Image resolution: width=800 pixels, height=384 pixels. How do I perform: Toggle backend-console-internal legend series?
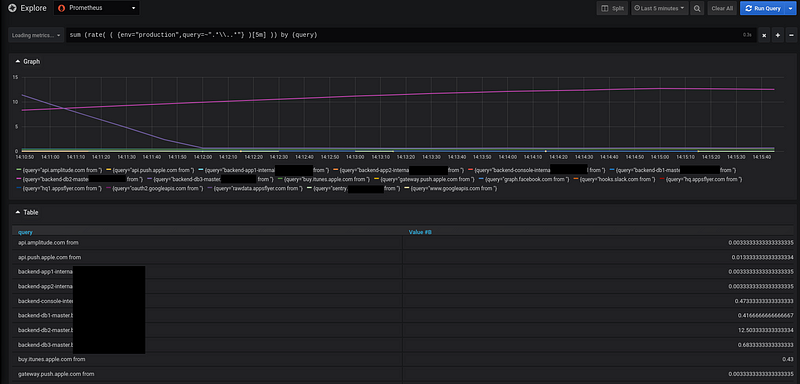(x=538, y=169)
